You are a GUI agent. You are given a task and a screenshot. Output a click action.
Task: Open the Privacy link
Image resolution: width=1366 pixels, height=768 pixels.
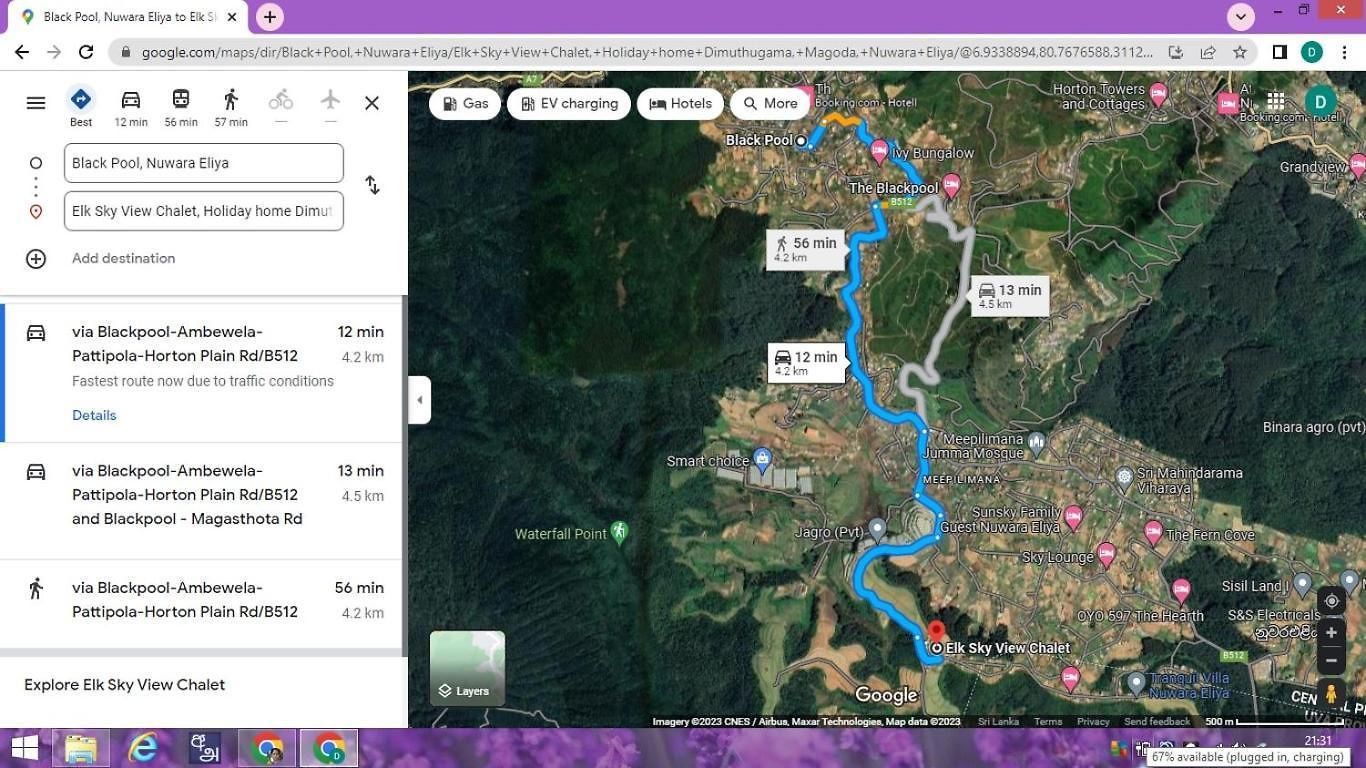1093,721
